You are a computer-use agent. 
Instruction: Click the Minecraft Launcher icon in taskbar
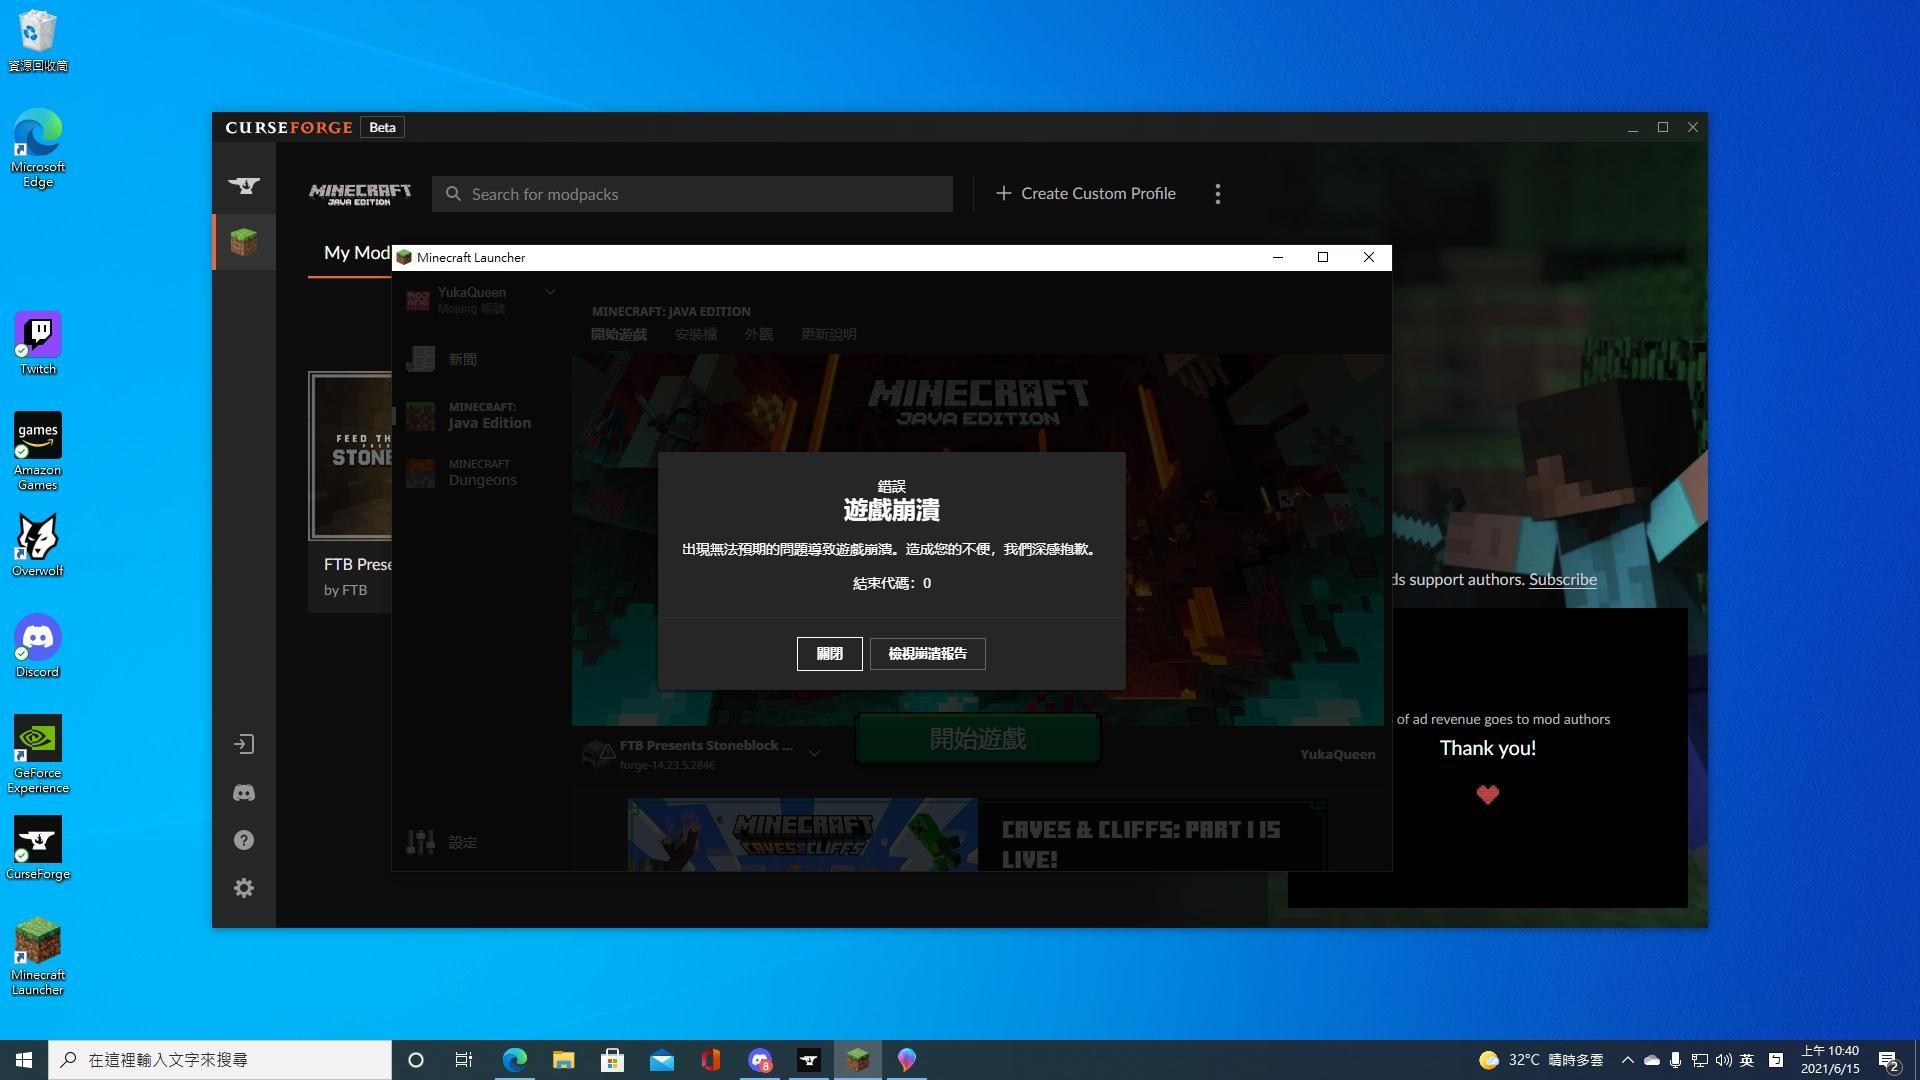(857, 1060)
